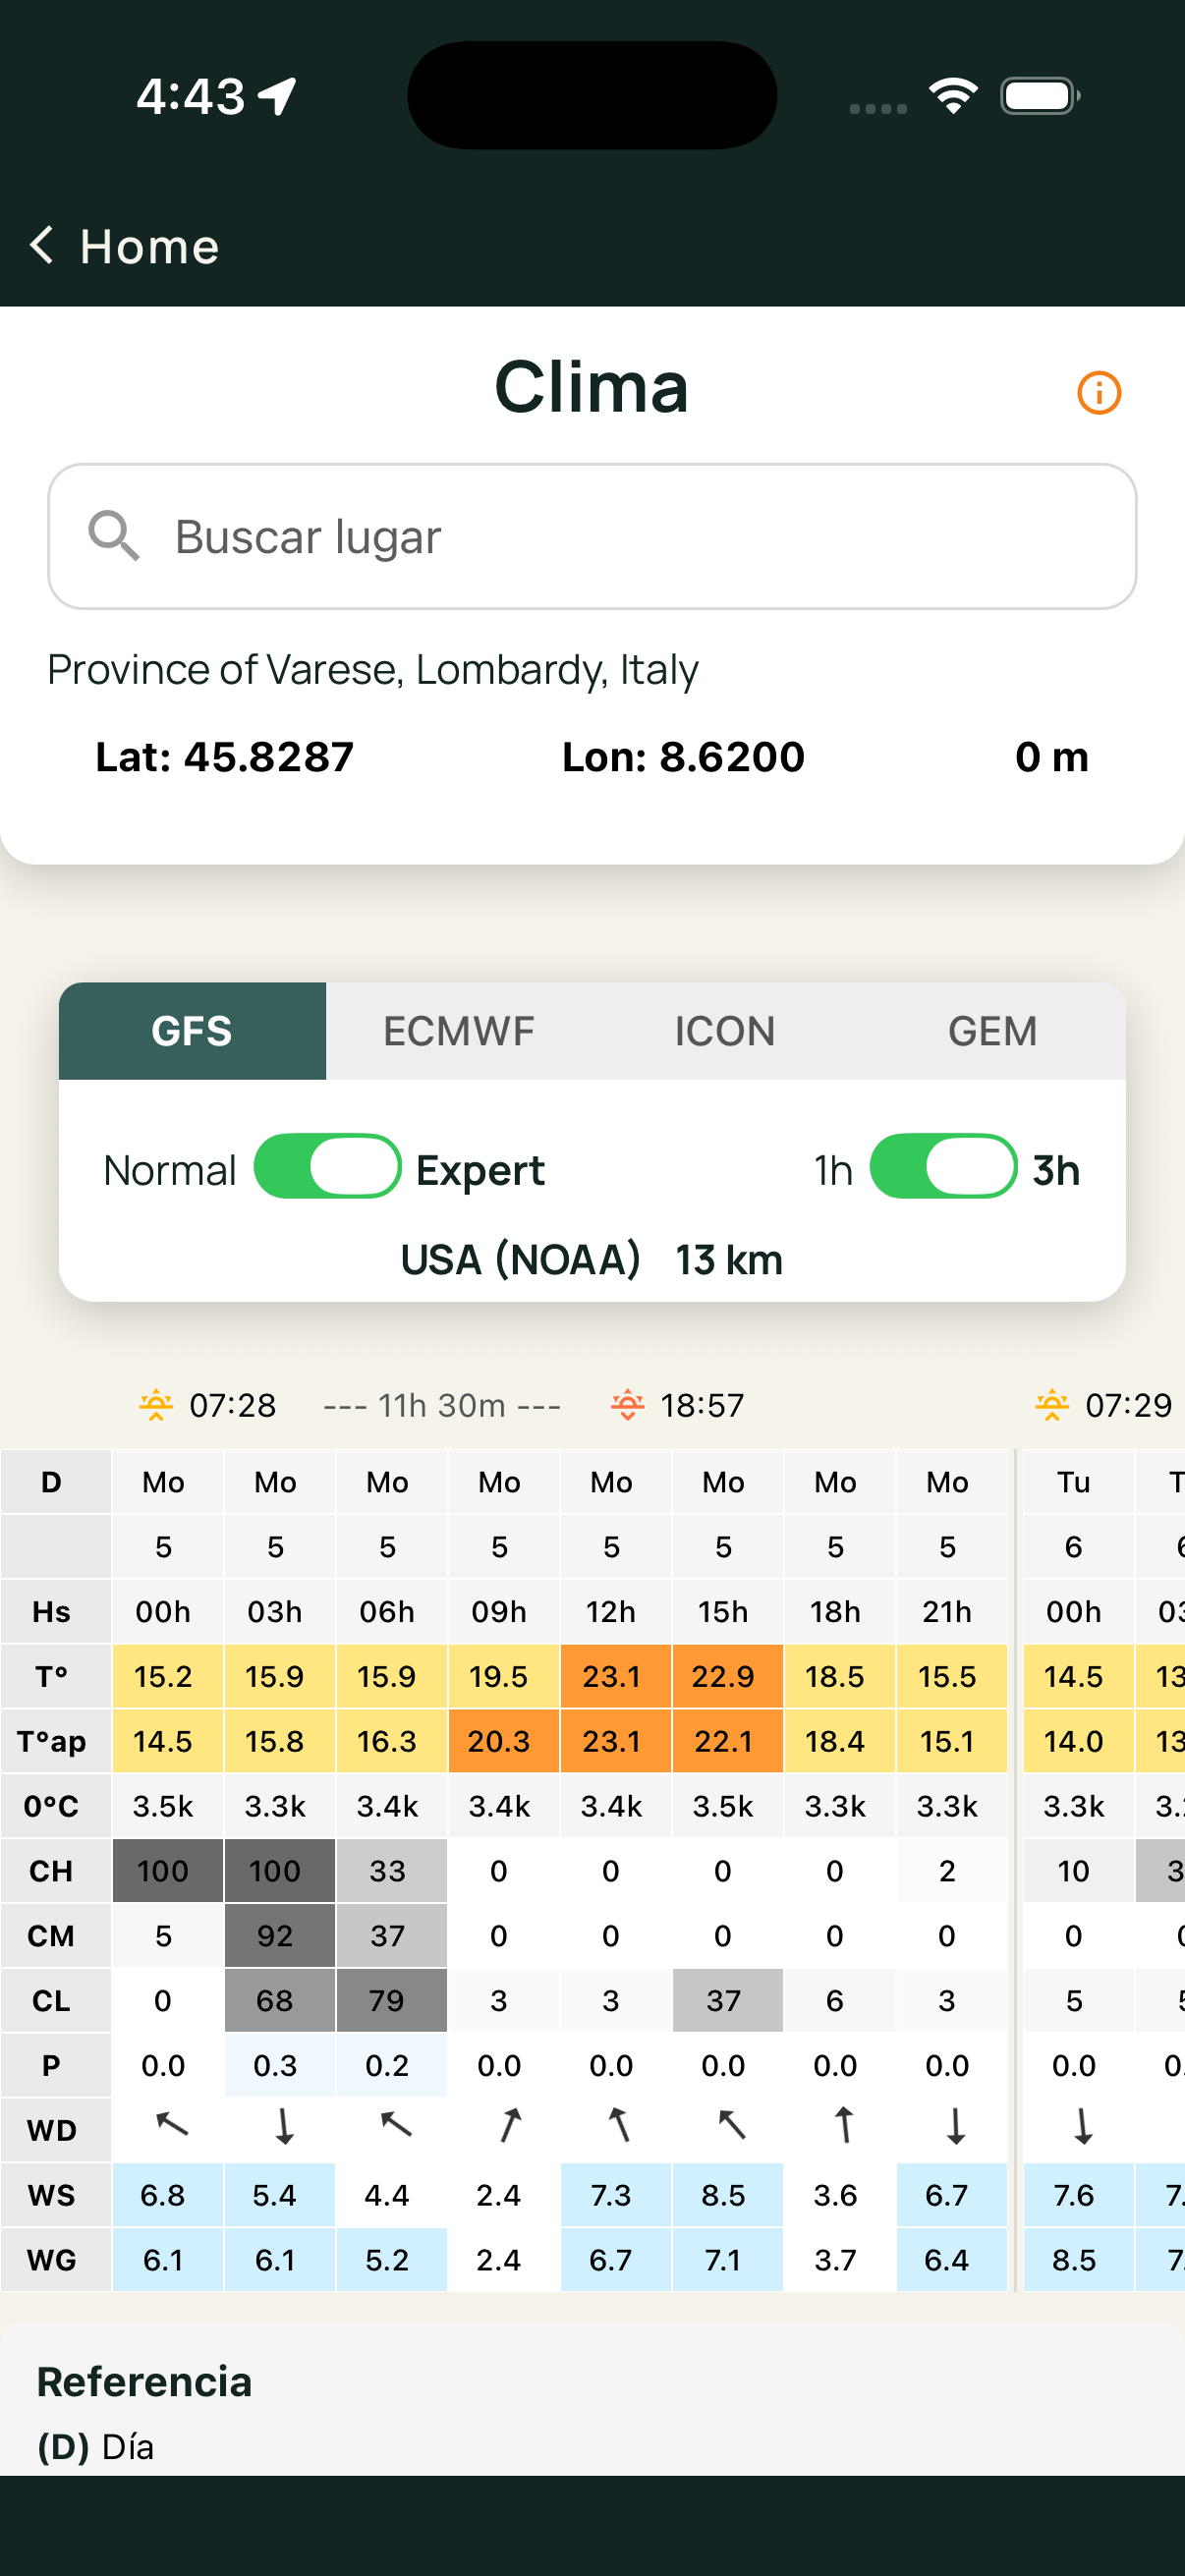Tap the sunrise icon next to 07:28
The image size is (1185, 2576).
tap(156, 1405)
